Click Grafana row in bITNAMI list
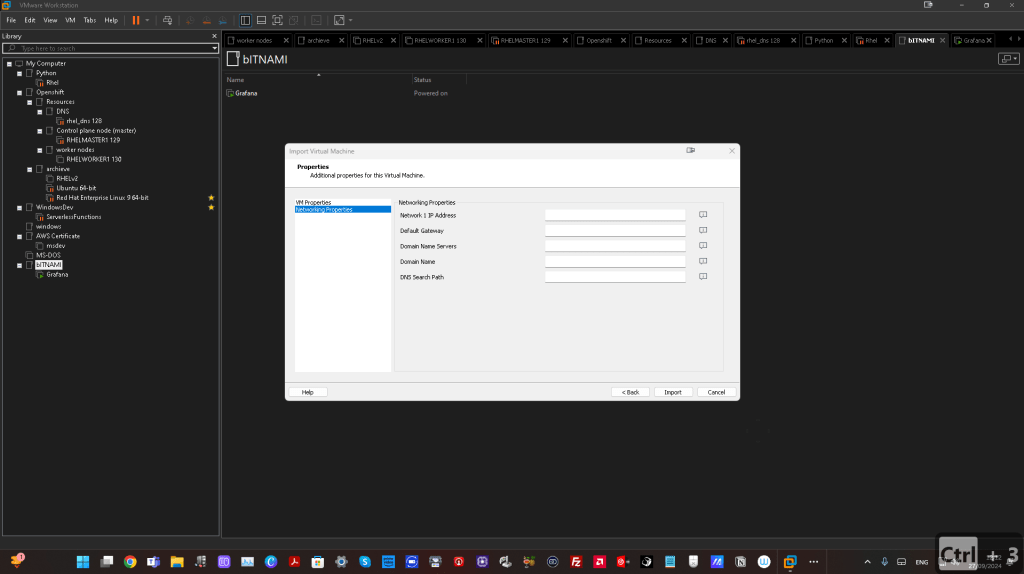The image size is (1024, 574). click(246, 93)
